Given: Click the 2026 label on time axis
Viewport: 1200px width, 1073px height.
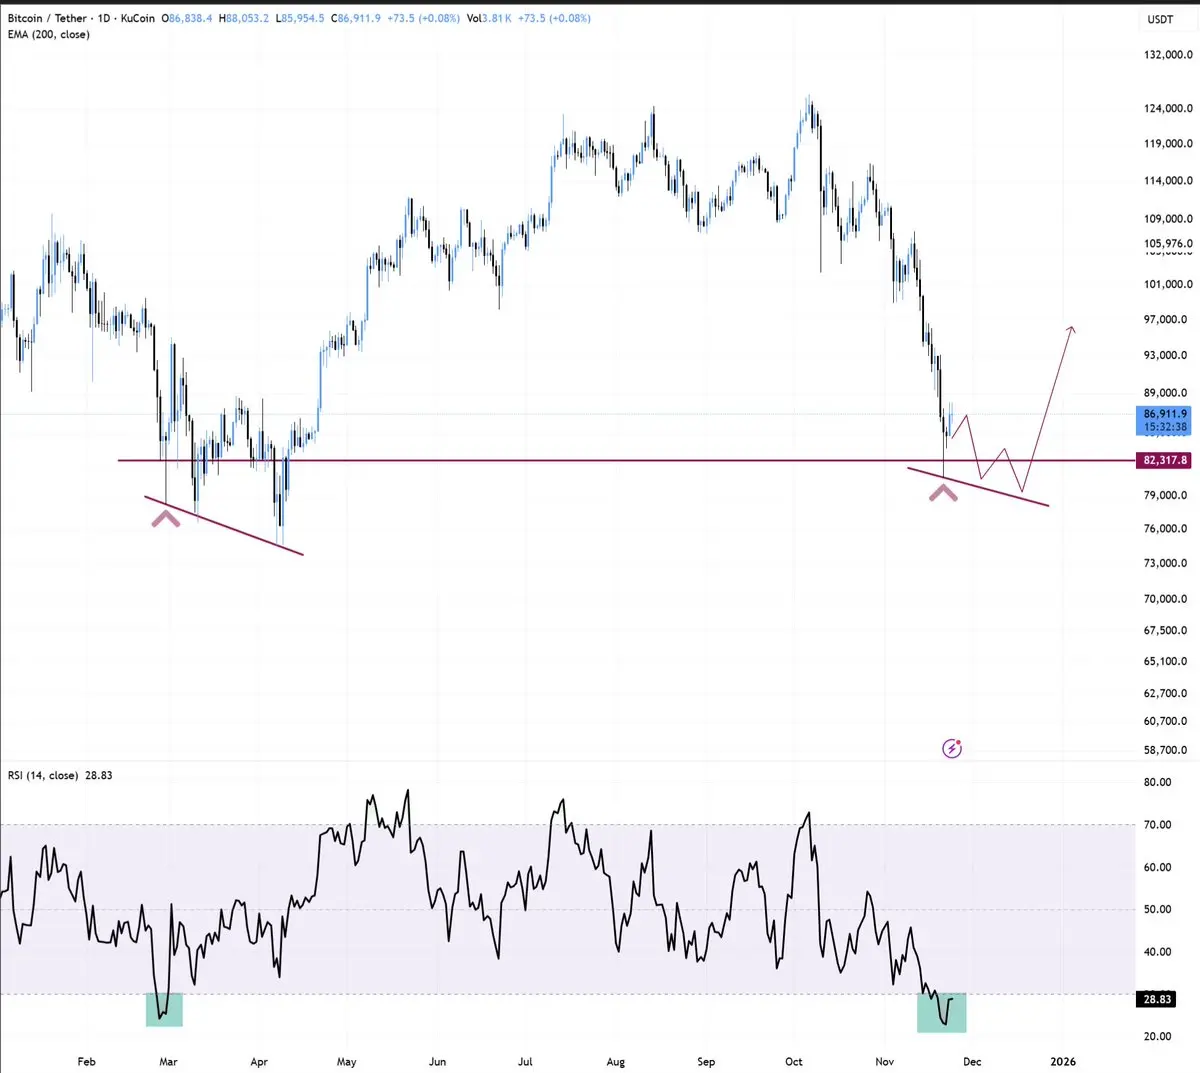Looking at the screenshot, I should (1063, 1061).
